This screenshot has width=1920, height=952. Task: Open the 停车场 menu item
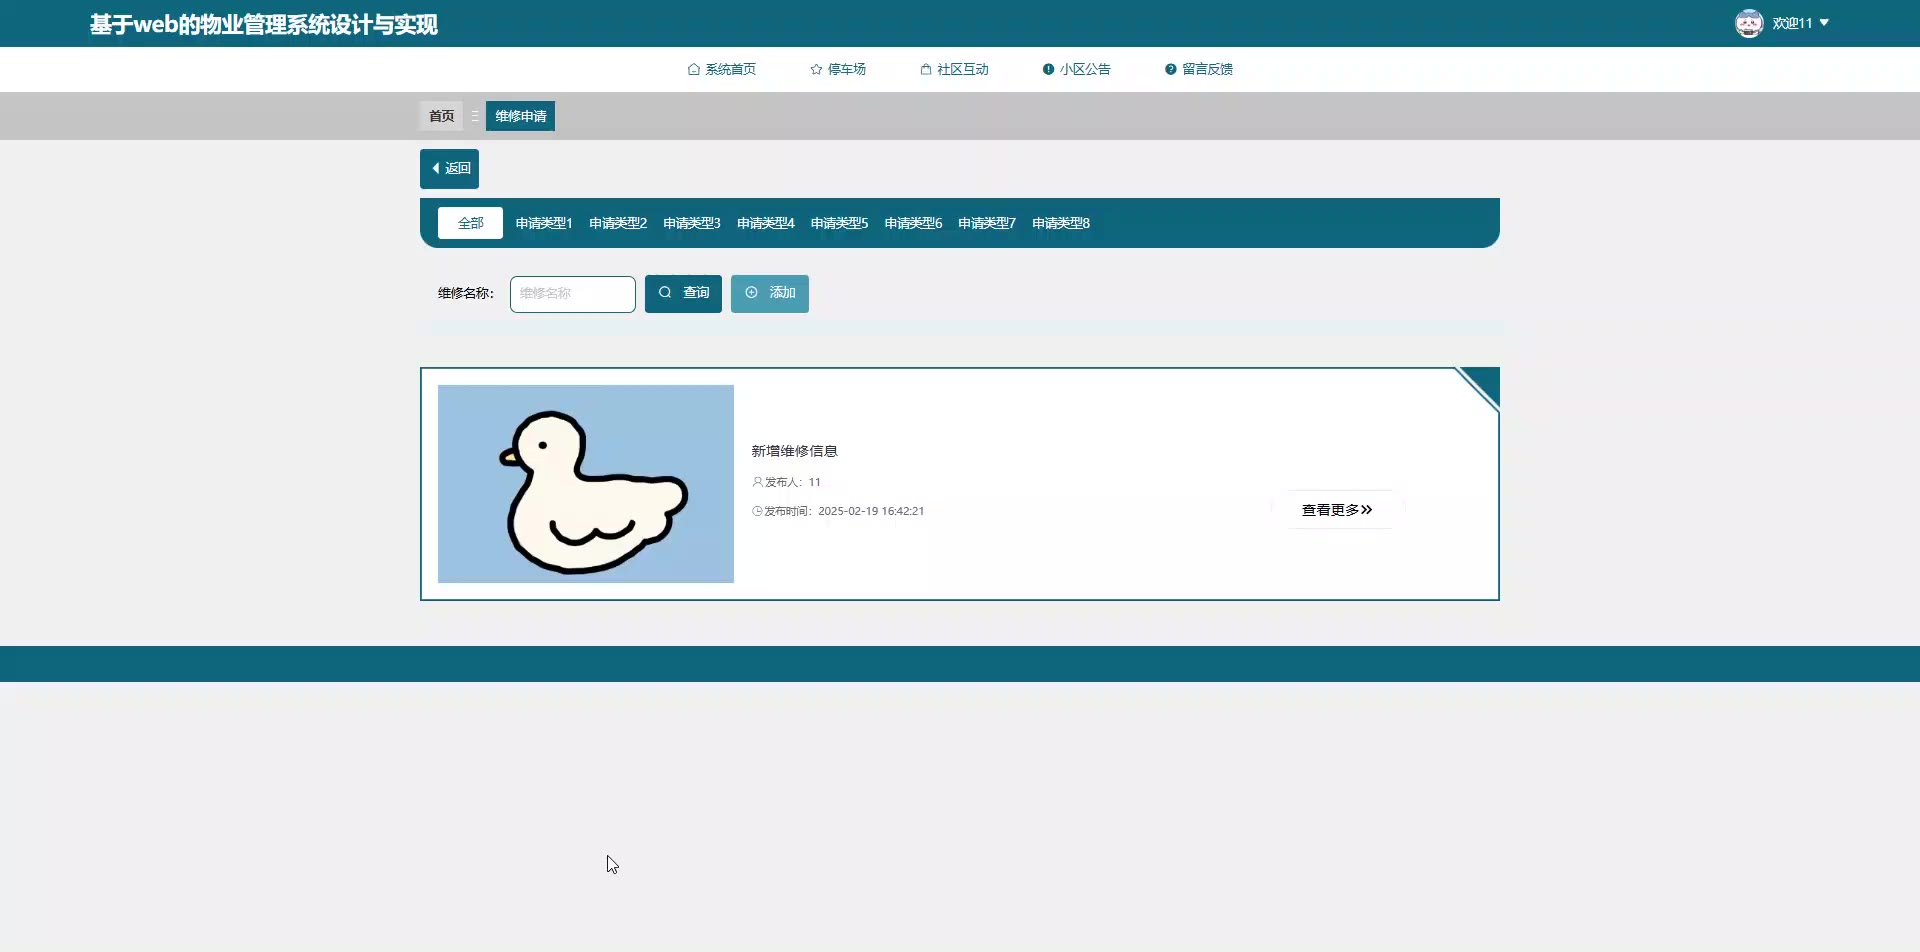838,69
